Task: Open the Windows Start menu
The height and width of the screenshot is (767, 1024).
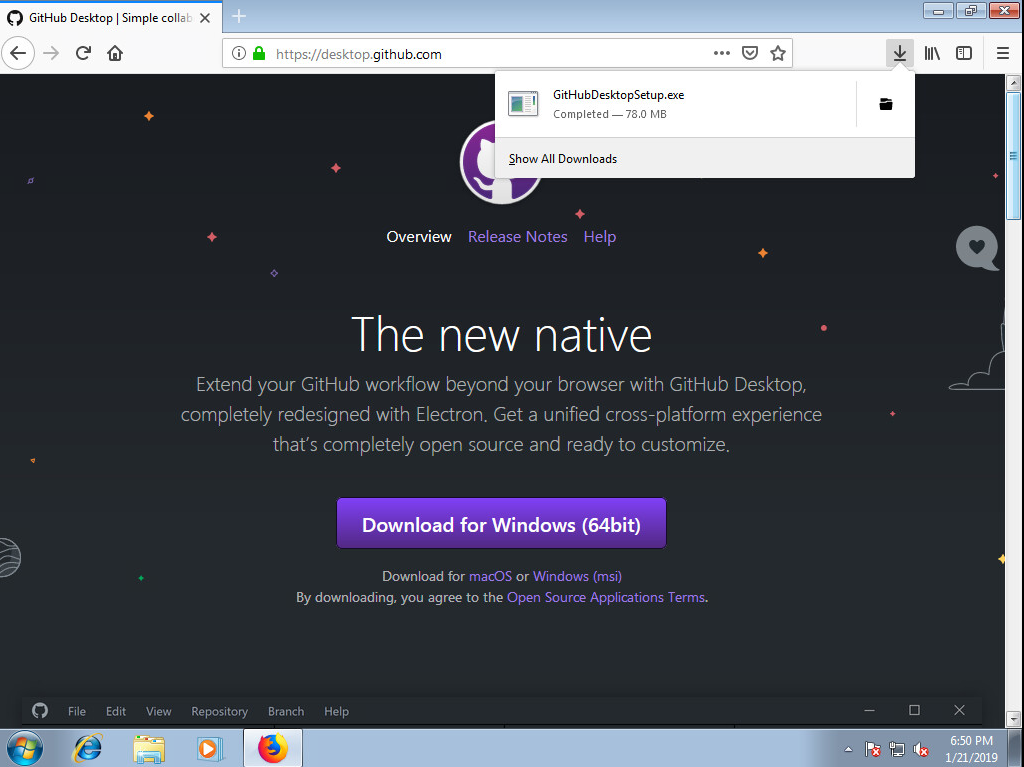Action: 25,748
